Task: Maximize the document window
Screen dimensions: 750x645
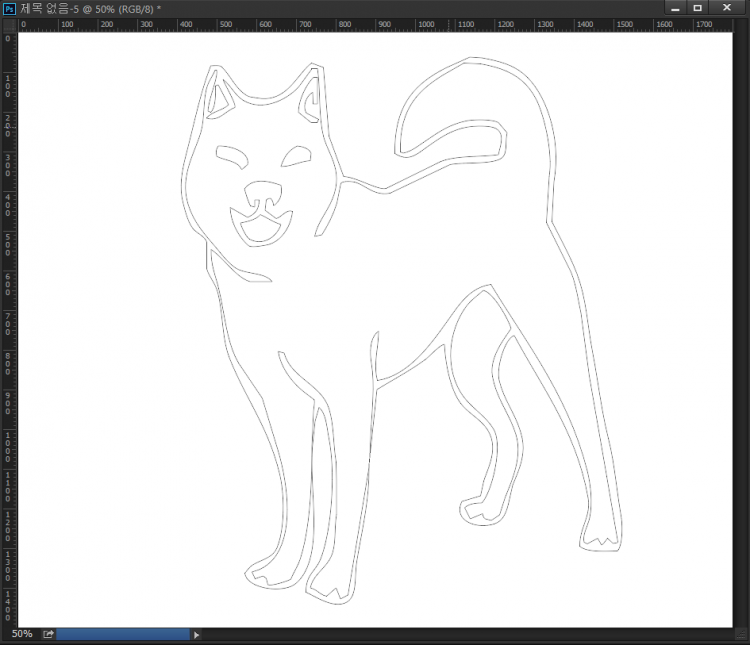Action: (x=698, y=8)
